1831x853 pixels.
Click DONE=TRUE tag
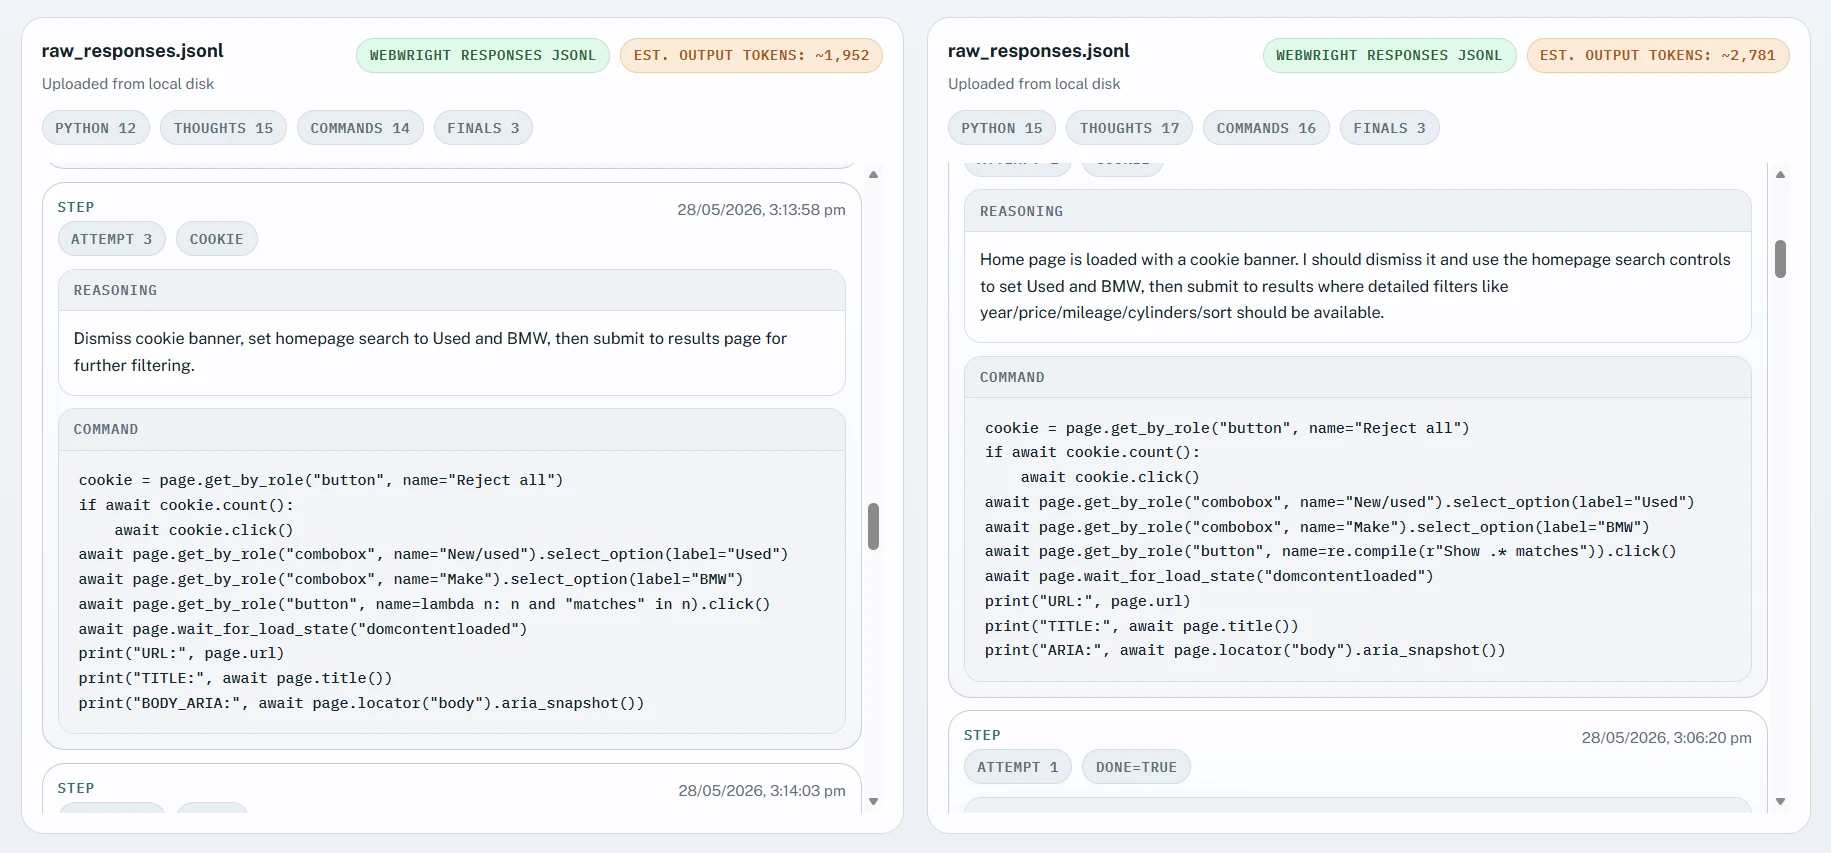pos(1136,767)
